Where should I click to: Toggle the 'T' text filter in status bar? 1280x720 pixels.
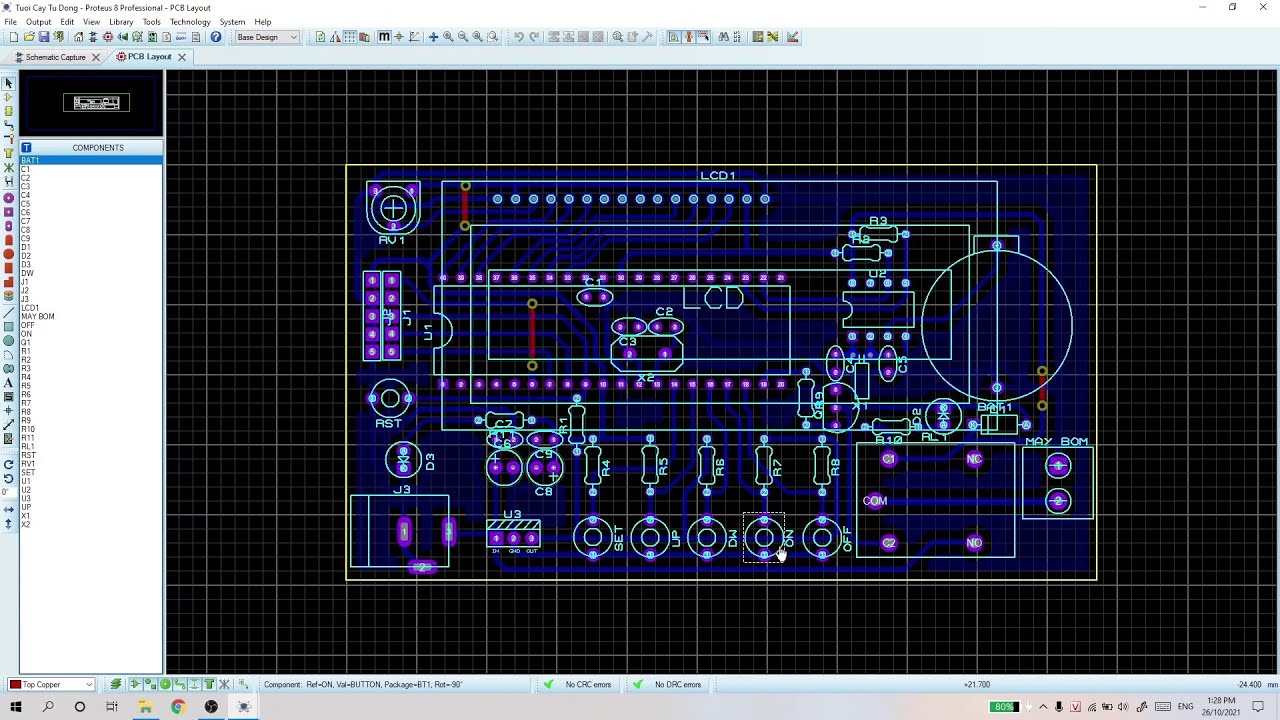[209, 684]
